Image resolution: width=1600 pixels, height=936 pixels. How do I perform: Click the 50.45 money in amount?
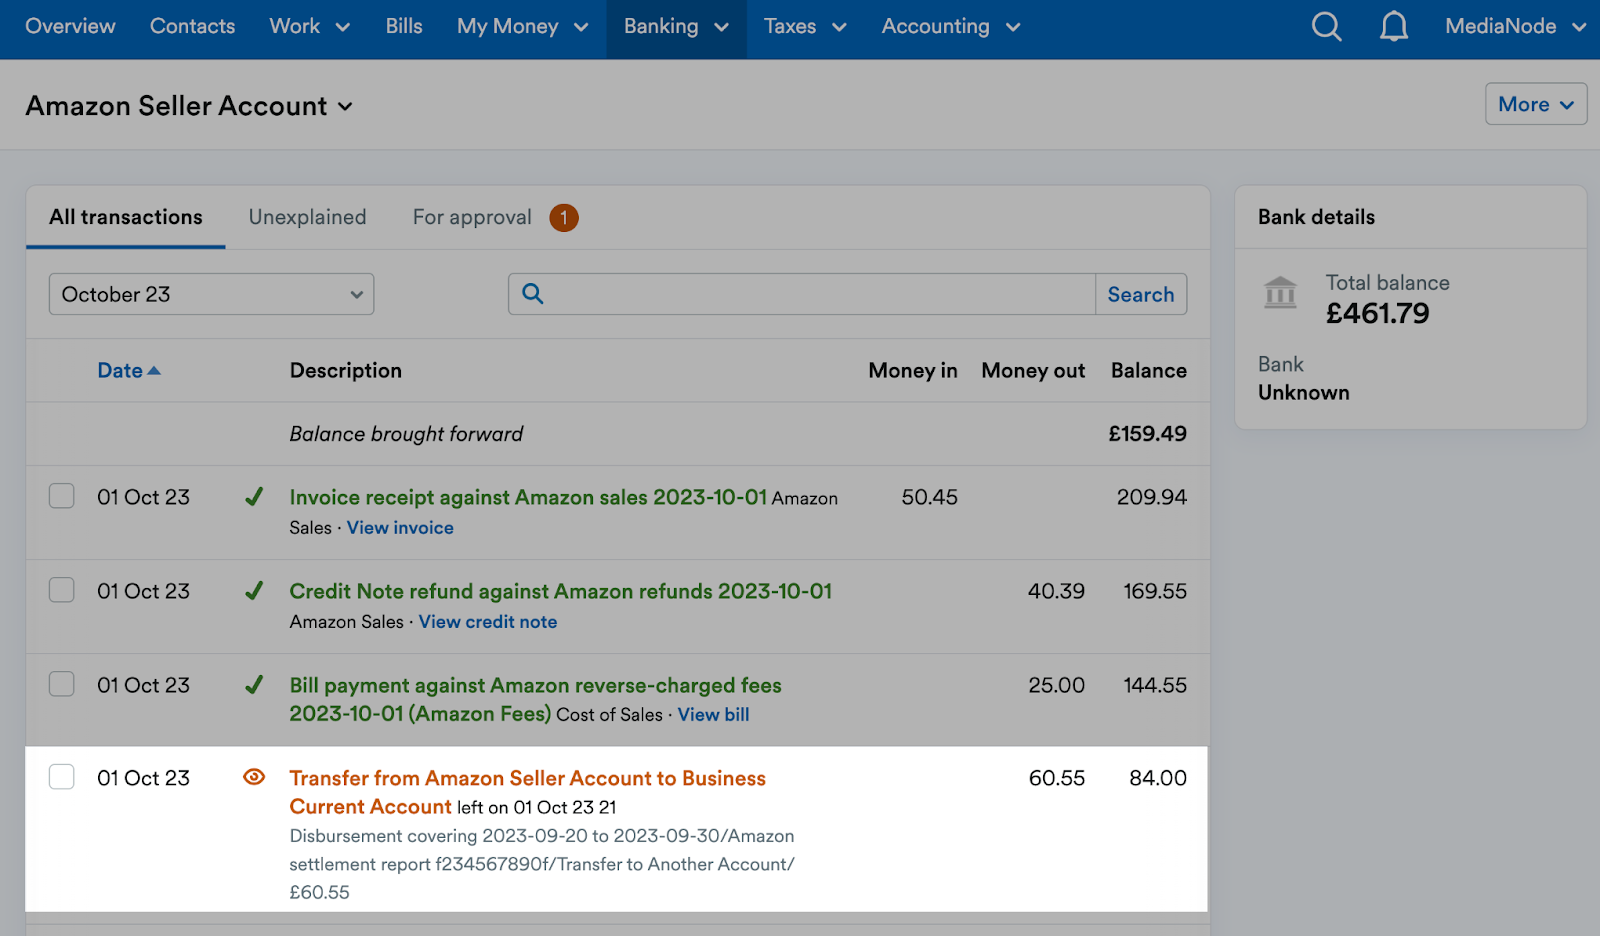click(x=930, y=497)
